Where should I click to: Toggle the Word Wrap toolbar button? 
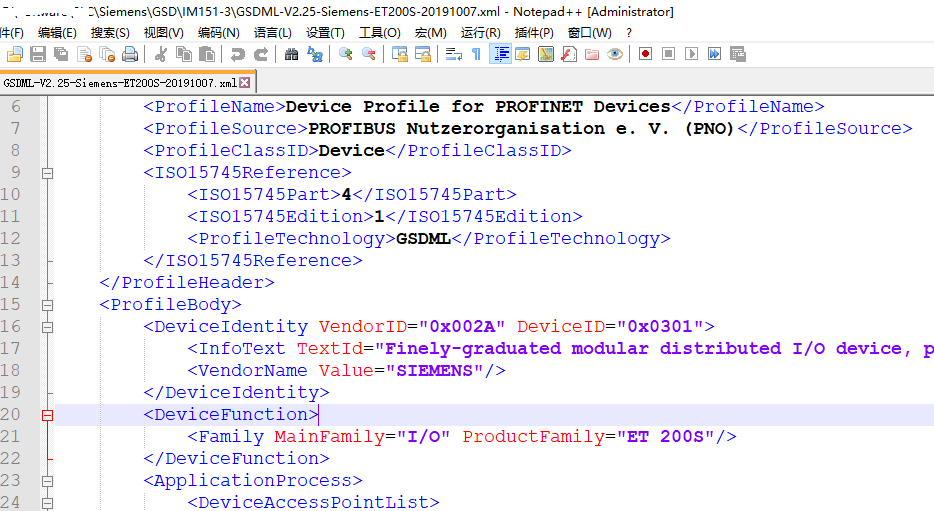point(453,55)
